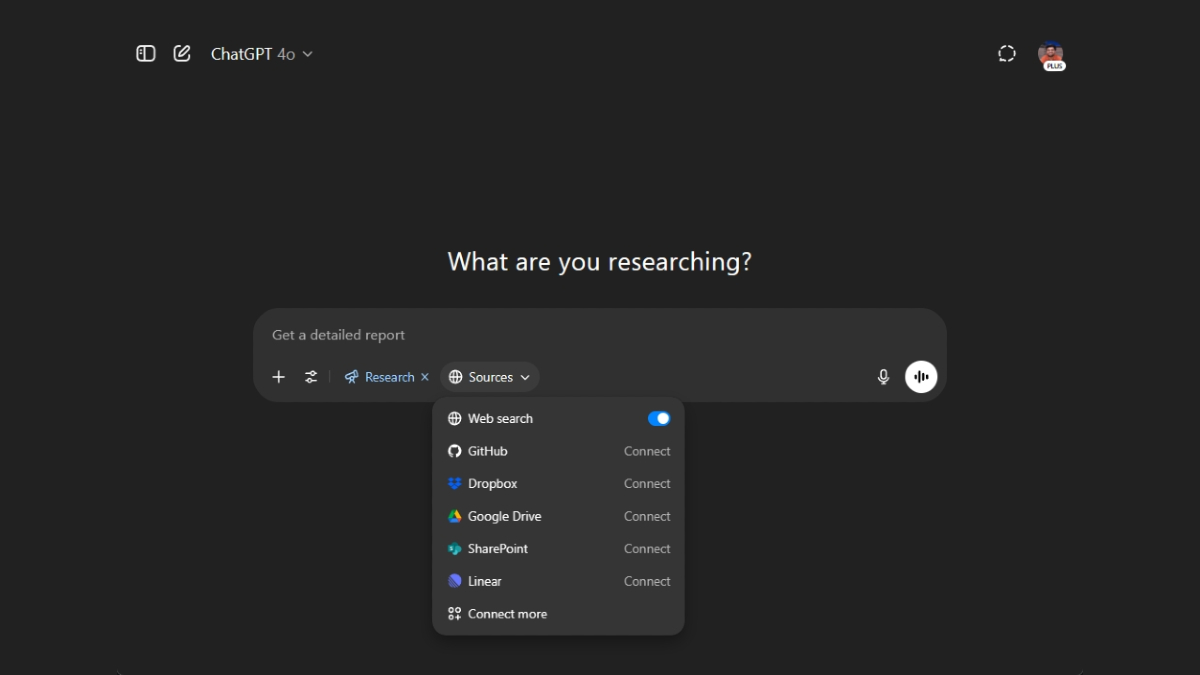Select the GitHub source entry
This screenshot has height=675, width=1200.
pyautogui.click(x=488, y=451)
